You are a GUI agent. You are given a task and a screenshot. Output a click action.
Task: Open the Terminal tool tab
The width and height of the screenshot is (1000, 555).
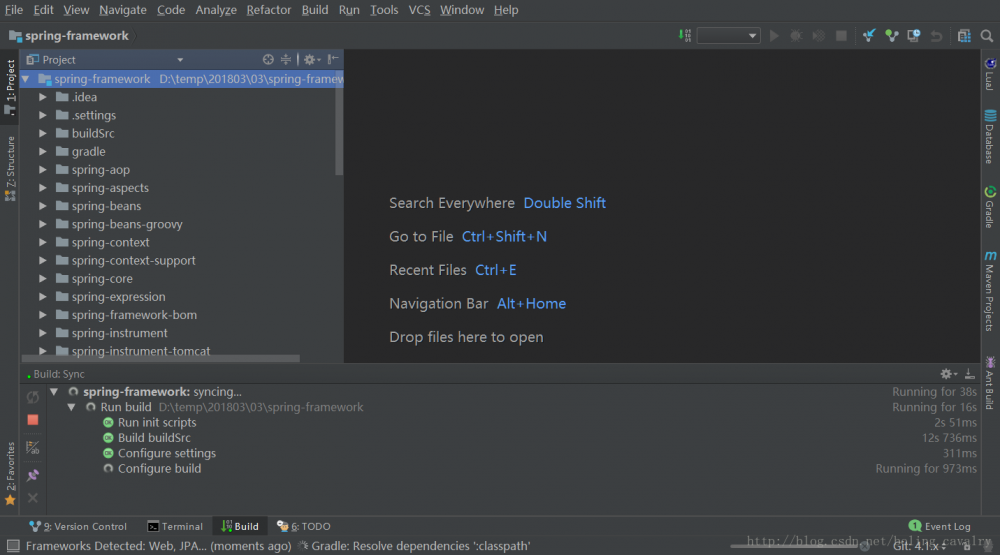tap(175, 527)
